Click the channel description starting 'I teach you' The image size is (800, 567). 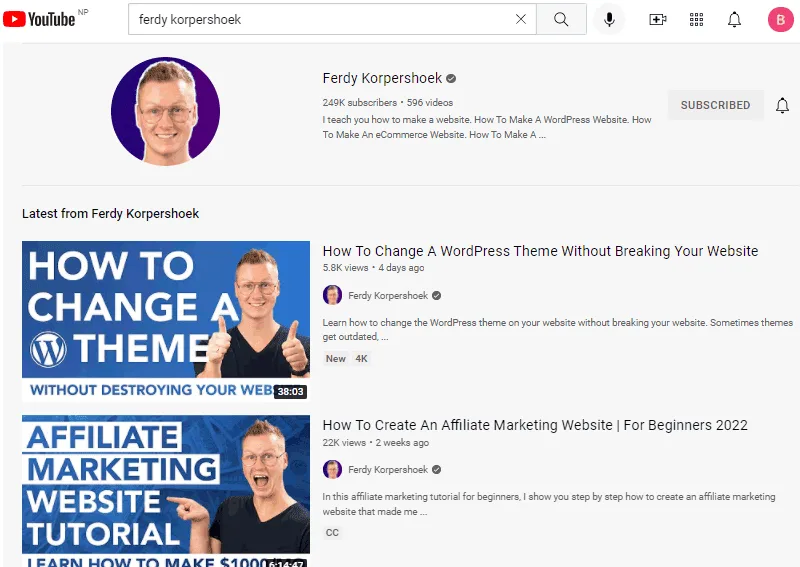coord(487,127)
